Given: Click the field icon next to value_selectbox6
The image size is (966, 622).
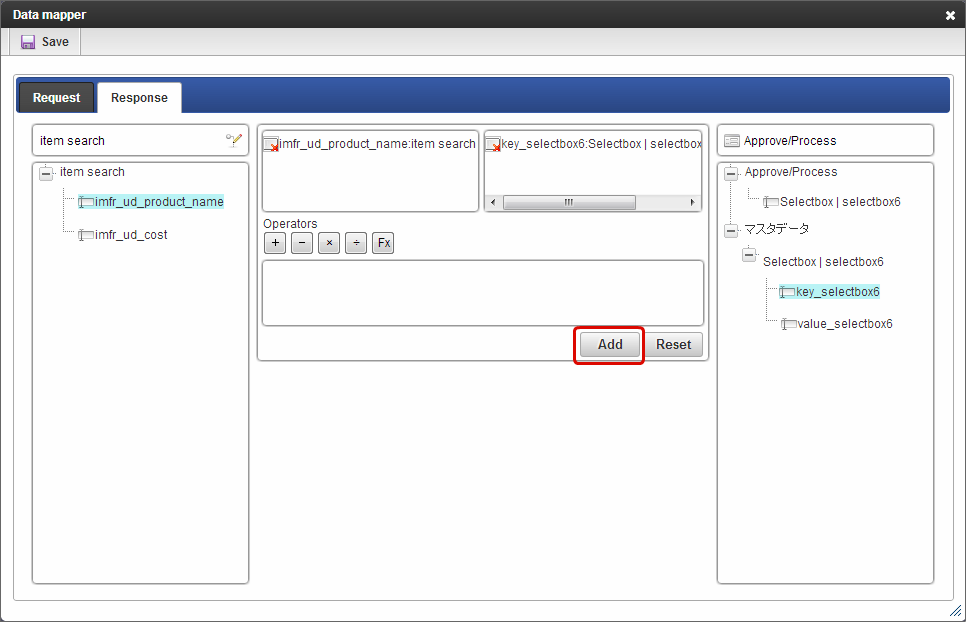Looking at the screenshot, I should point(789,324).
